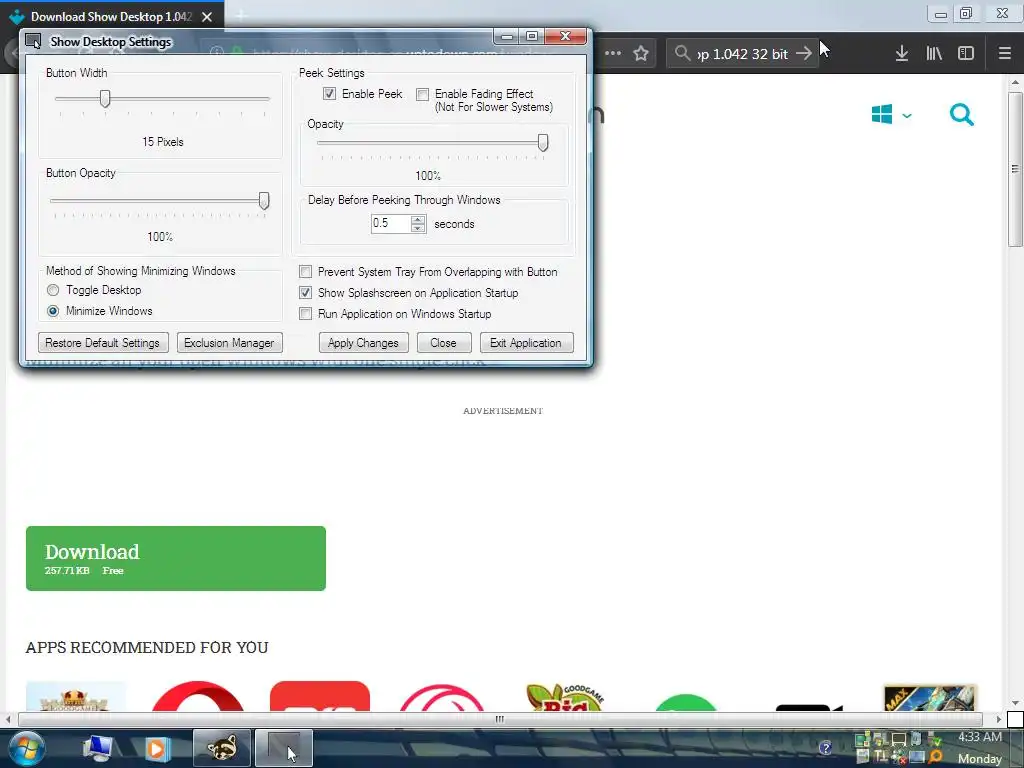Decrease peek delay with the down spinner arrow
Viewport: 1024px width, 768px height.
[x=418, y=228]
